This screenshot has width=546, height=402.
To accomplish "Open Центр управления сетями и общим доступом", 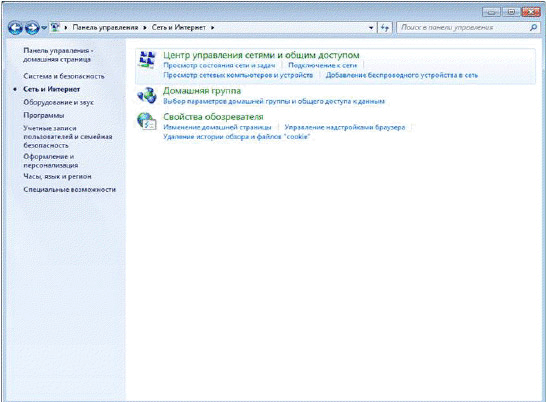I will 261,55.
